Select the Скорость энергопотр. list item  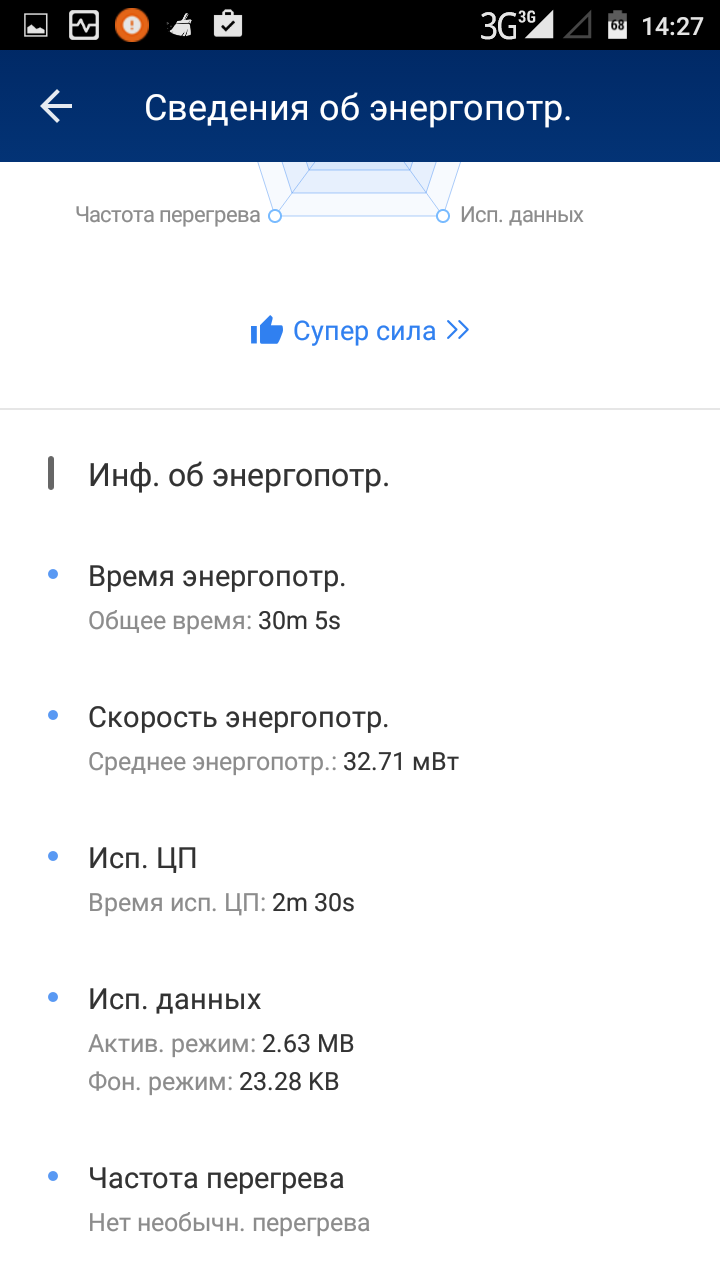tap(238, 718)
